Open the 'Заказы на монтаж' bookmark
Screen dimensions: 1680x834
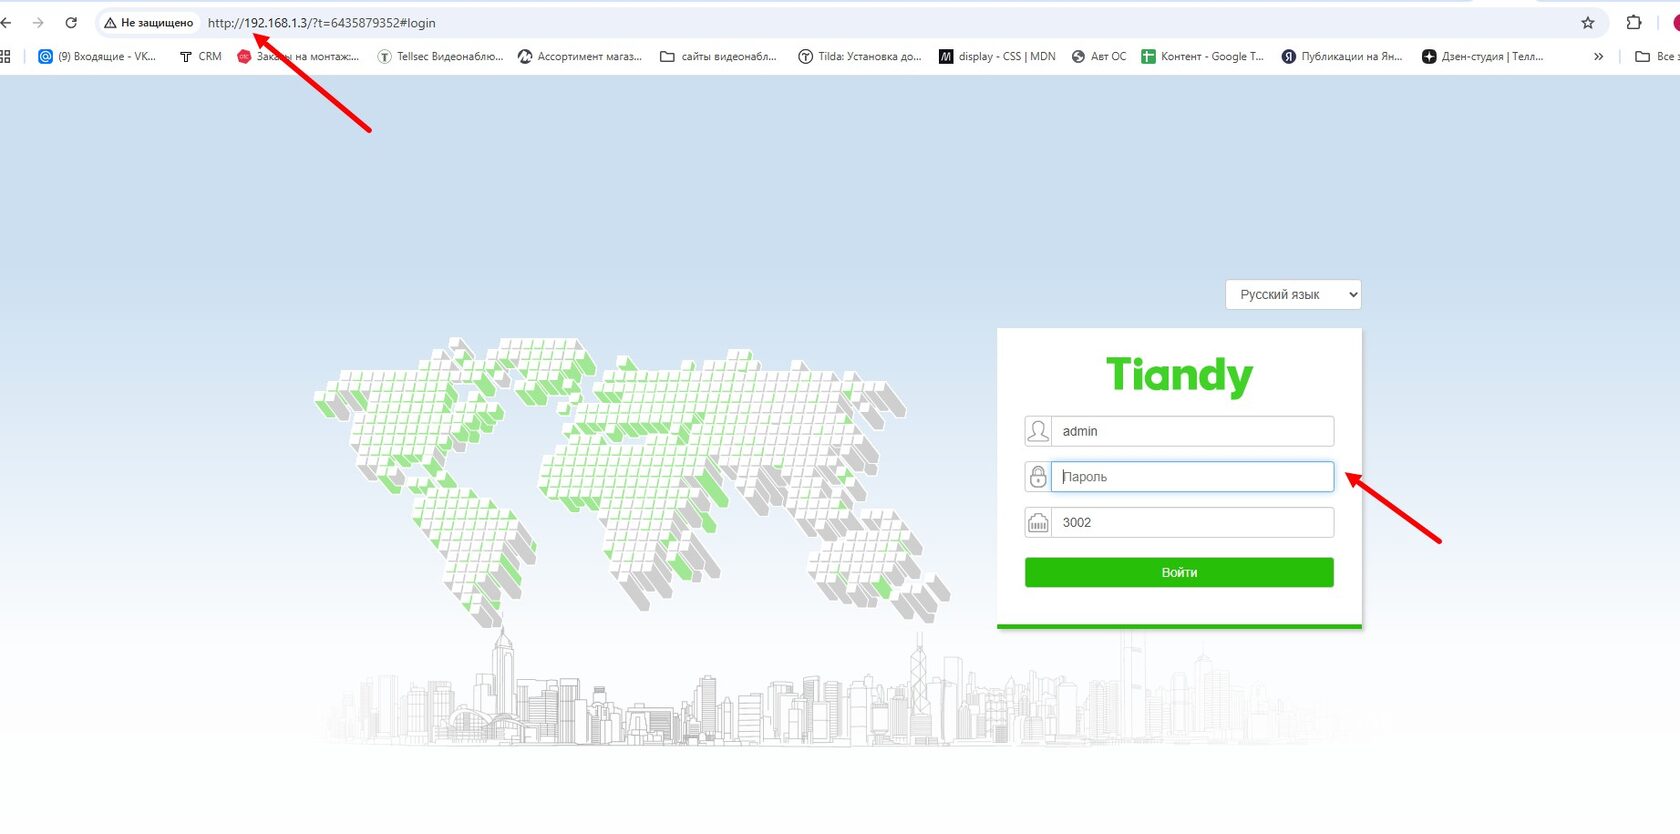(298, 56)
